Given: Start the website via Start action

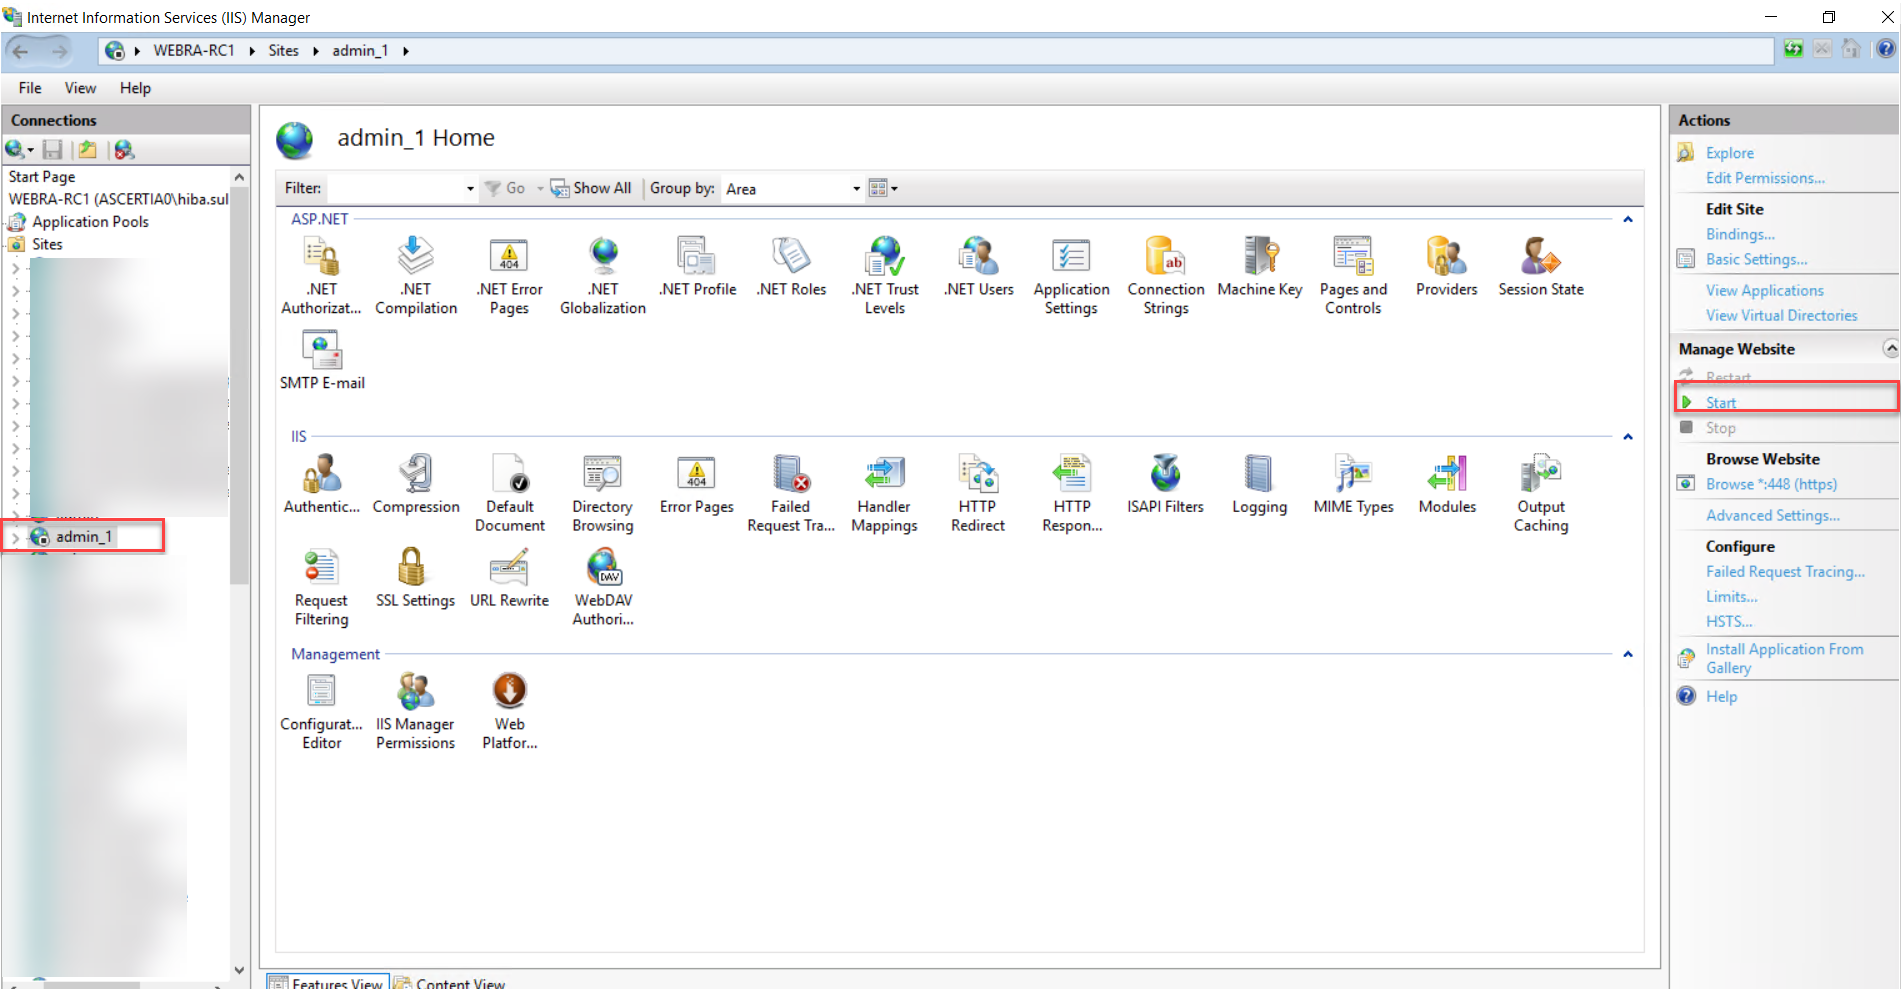Looking at the screenshot, I should (x=1720, y=402).
